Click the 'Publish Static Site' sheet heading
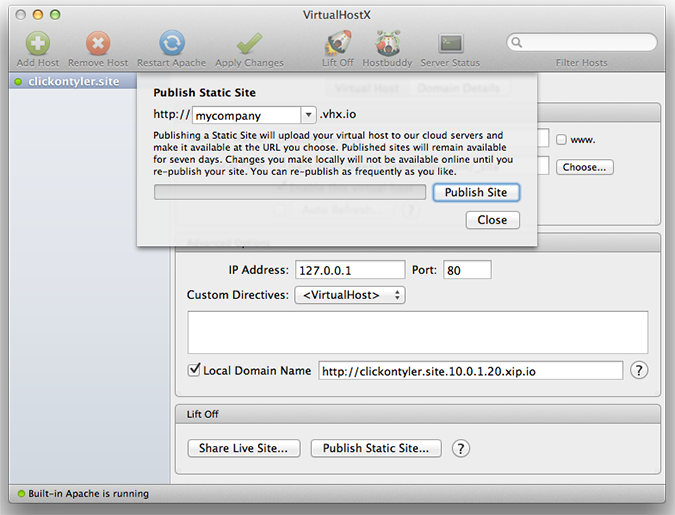 pos(204,93)
